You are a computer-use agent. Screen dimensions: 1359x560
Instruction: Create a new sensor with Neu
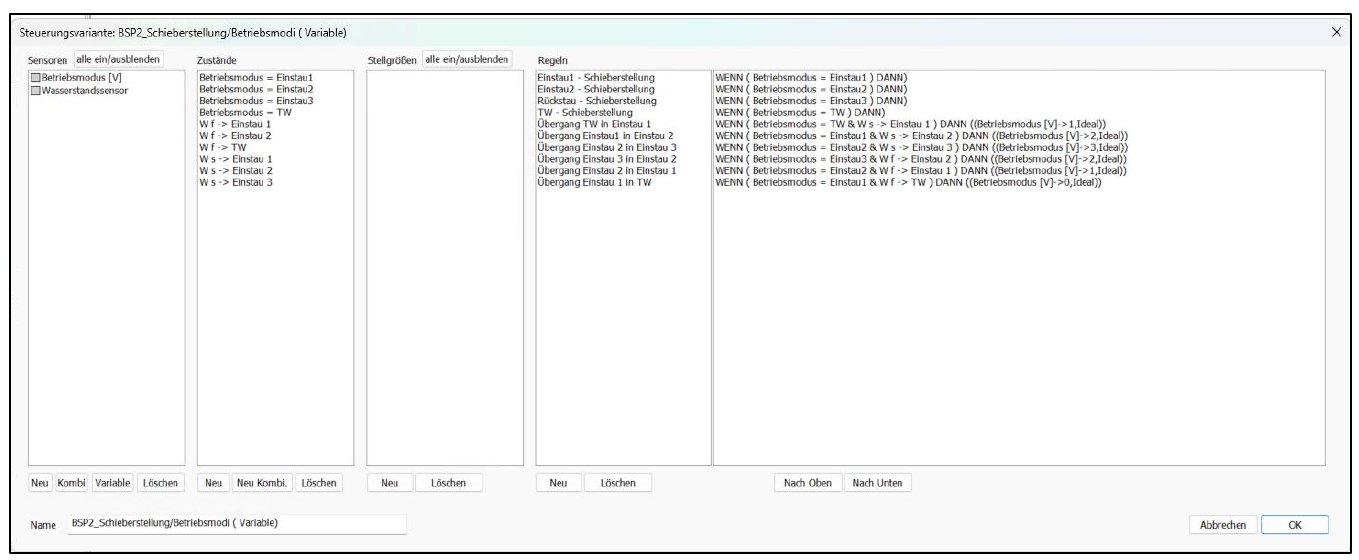coord(40,483)
